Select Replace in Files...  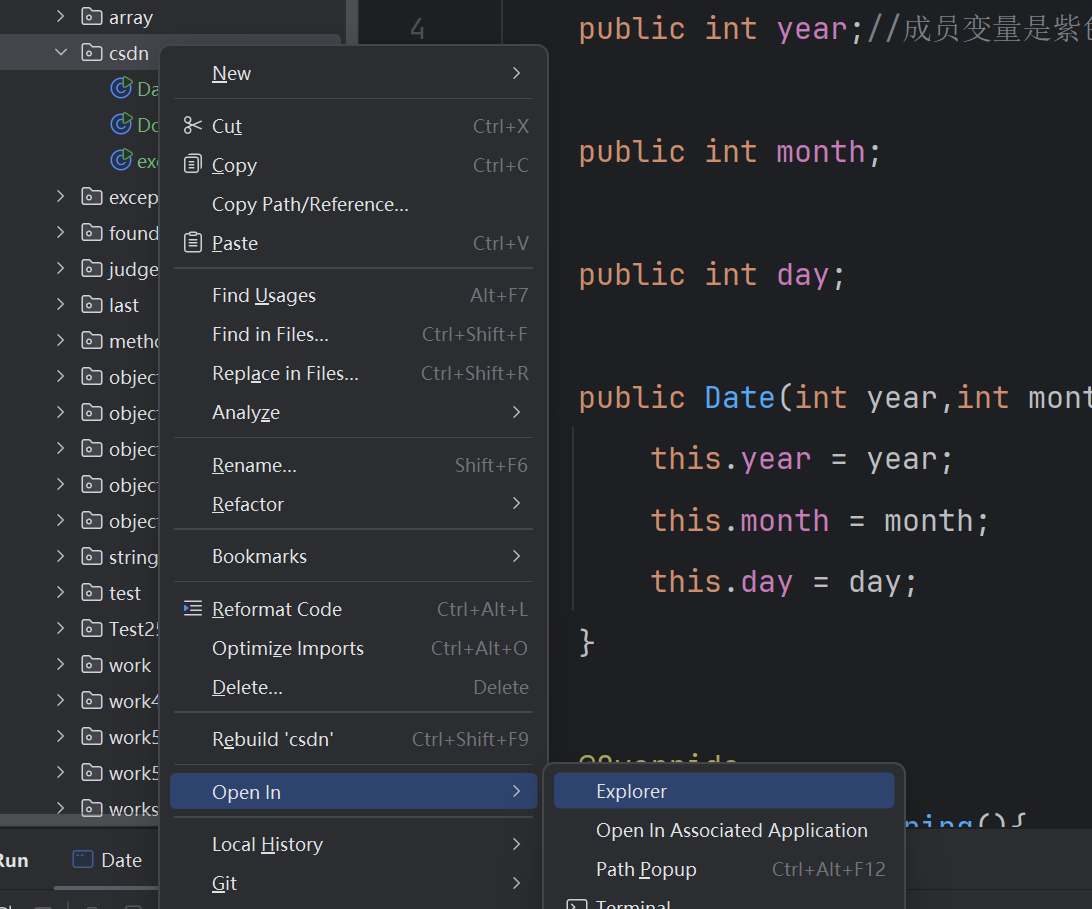pos(353,373)
